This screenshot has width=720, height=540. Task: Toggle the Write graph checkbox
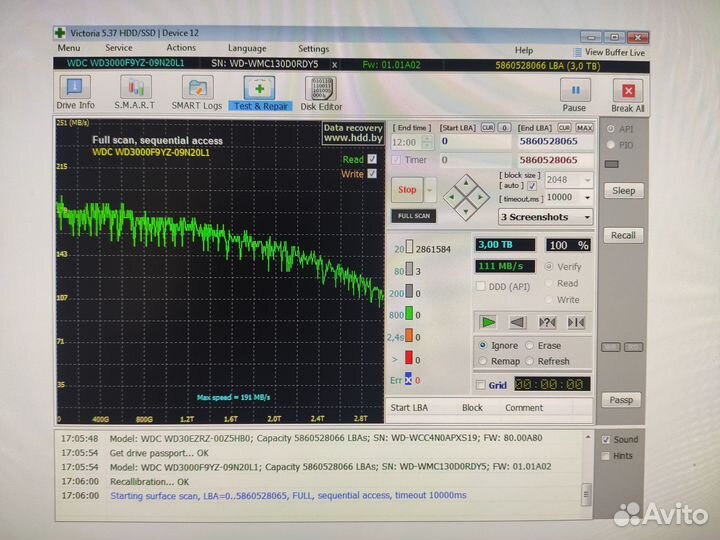(373, 174)
